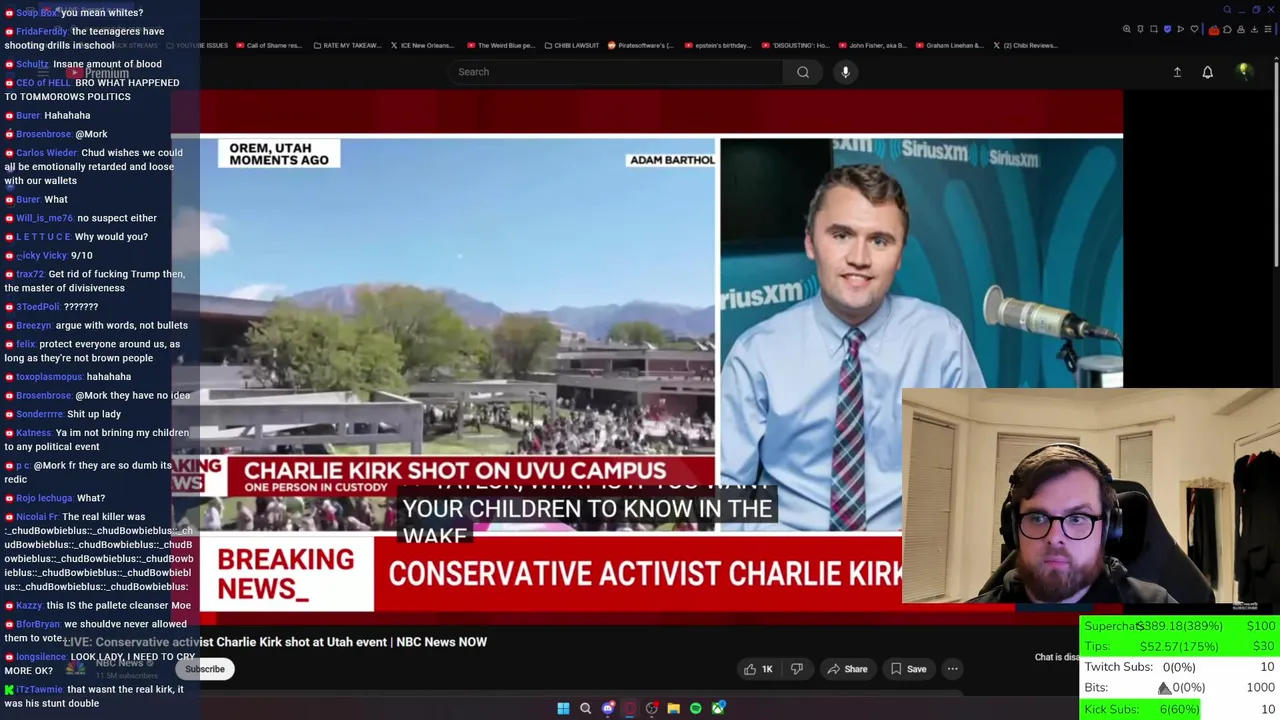Open the 'RATE MY TAKEAW...' bookmark folder
This screenshot has width=1280, height=720.
[x=347, y=45]
